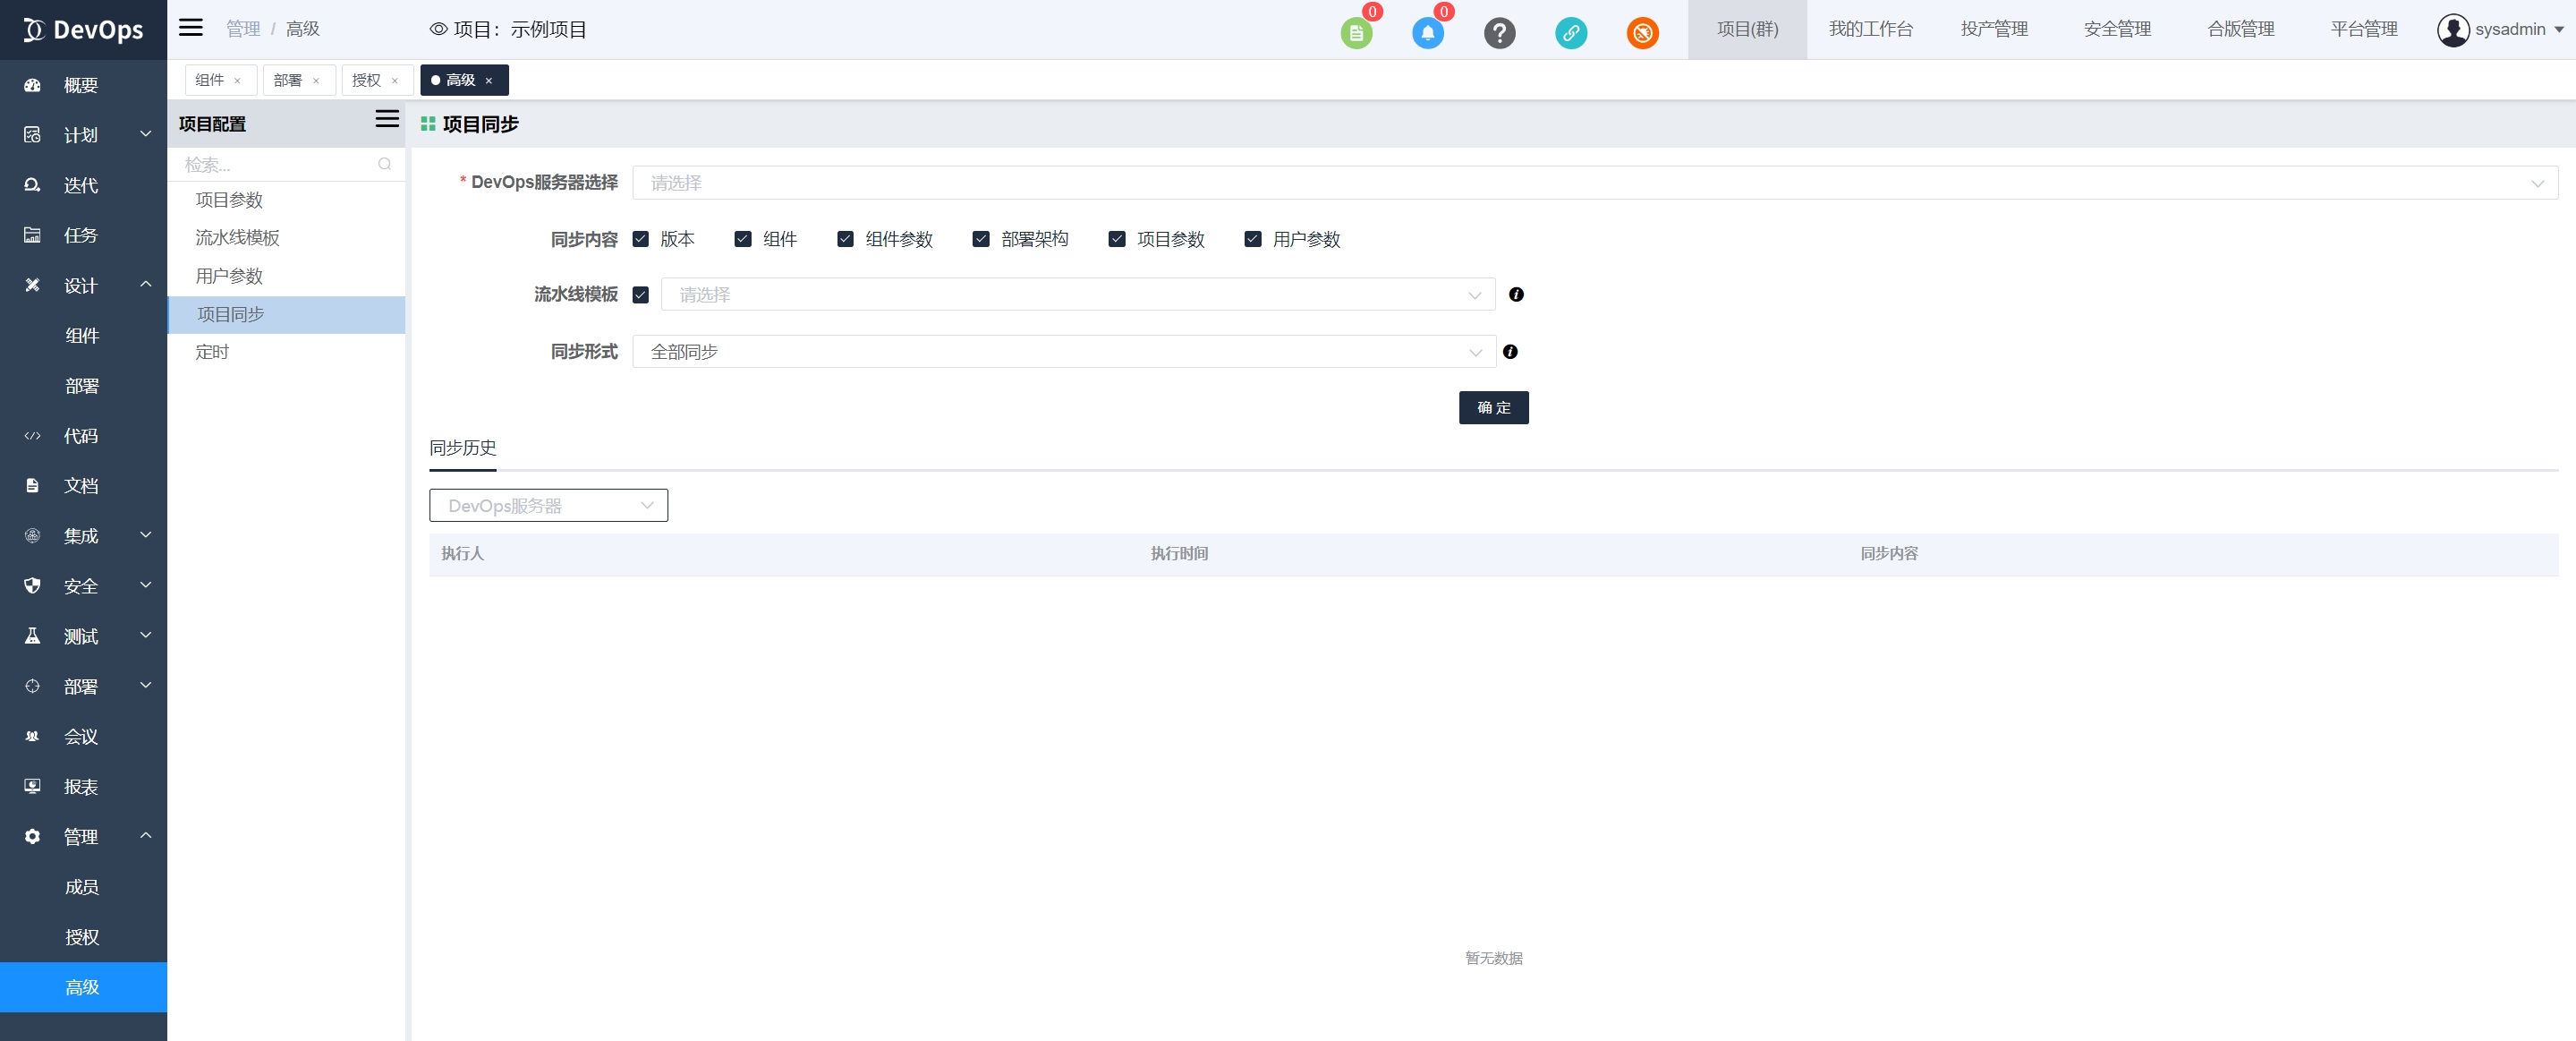
Task: Collapse the 项目配置 panel with its menu icon
Action: [387, 120]
